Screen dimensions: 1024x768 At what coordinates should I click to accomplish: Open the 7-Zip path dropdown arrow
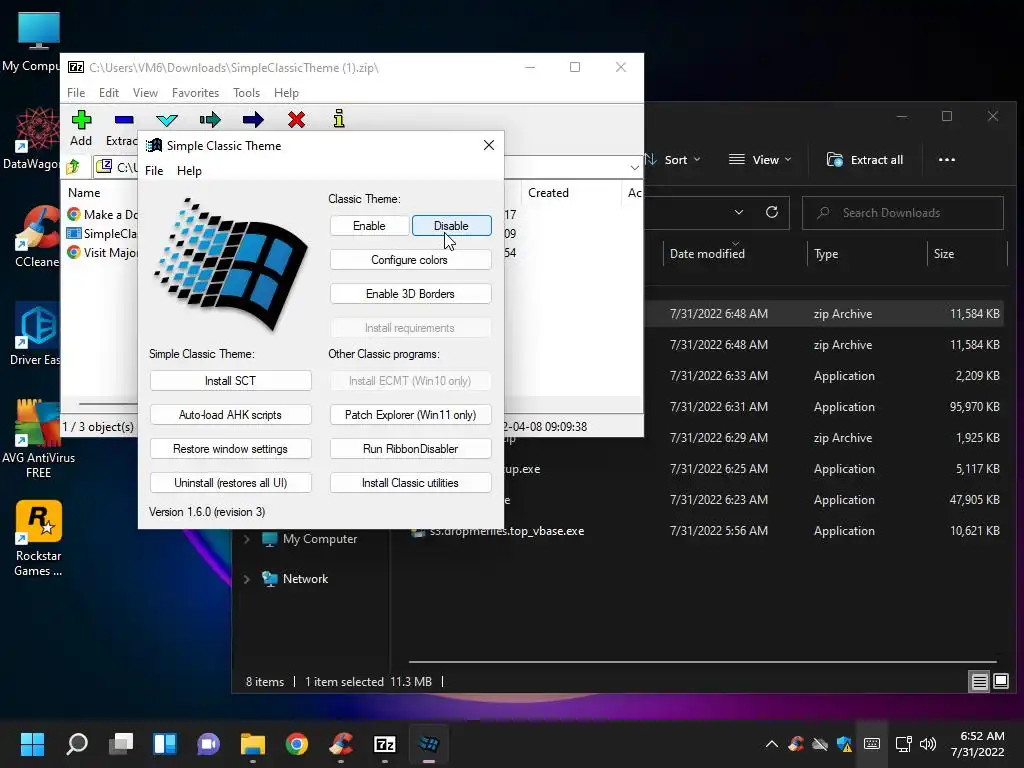click(x=634, y=168)
